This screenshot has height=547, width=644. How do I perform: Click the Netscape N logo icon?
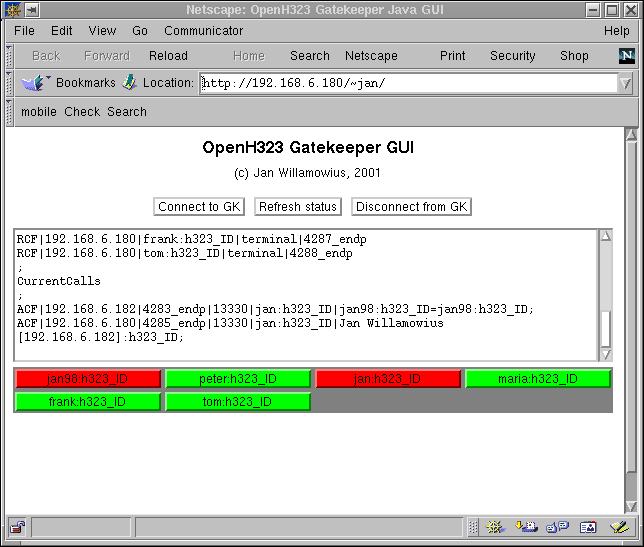tap(626, 56)
